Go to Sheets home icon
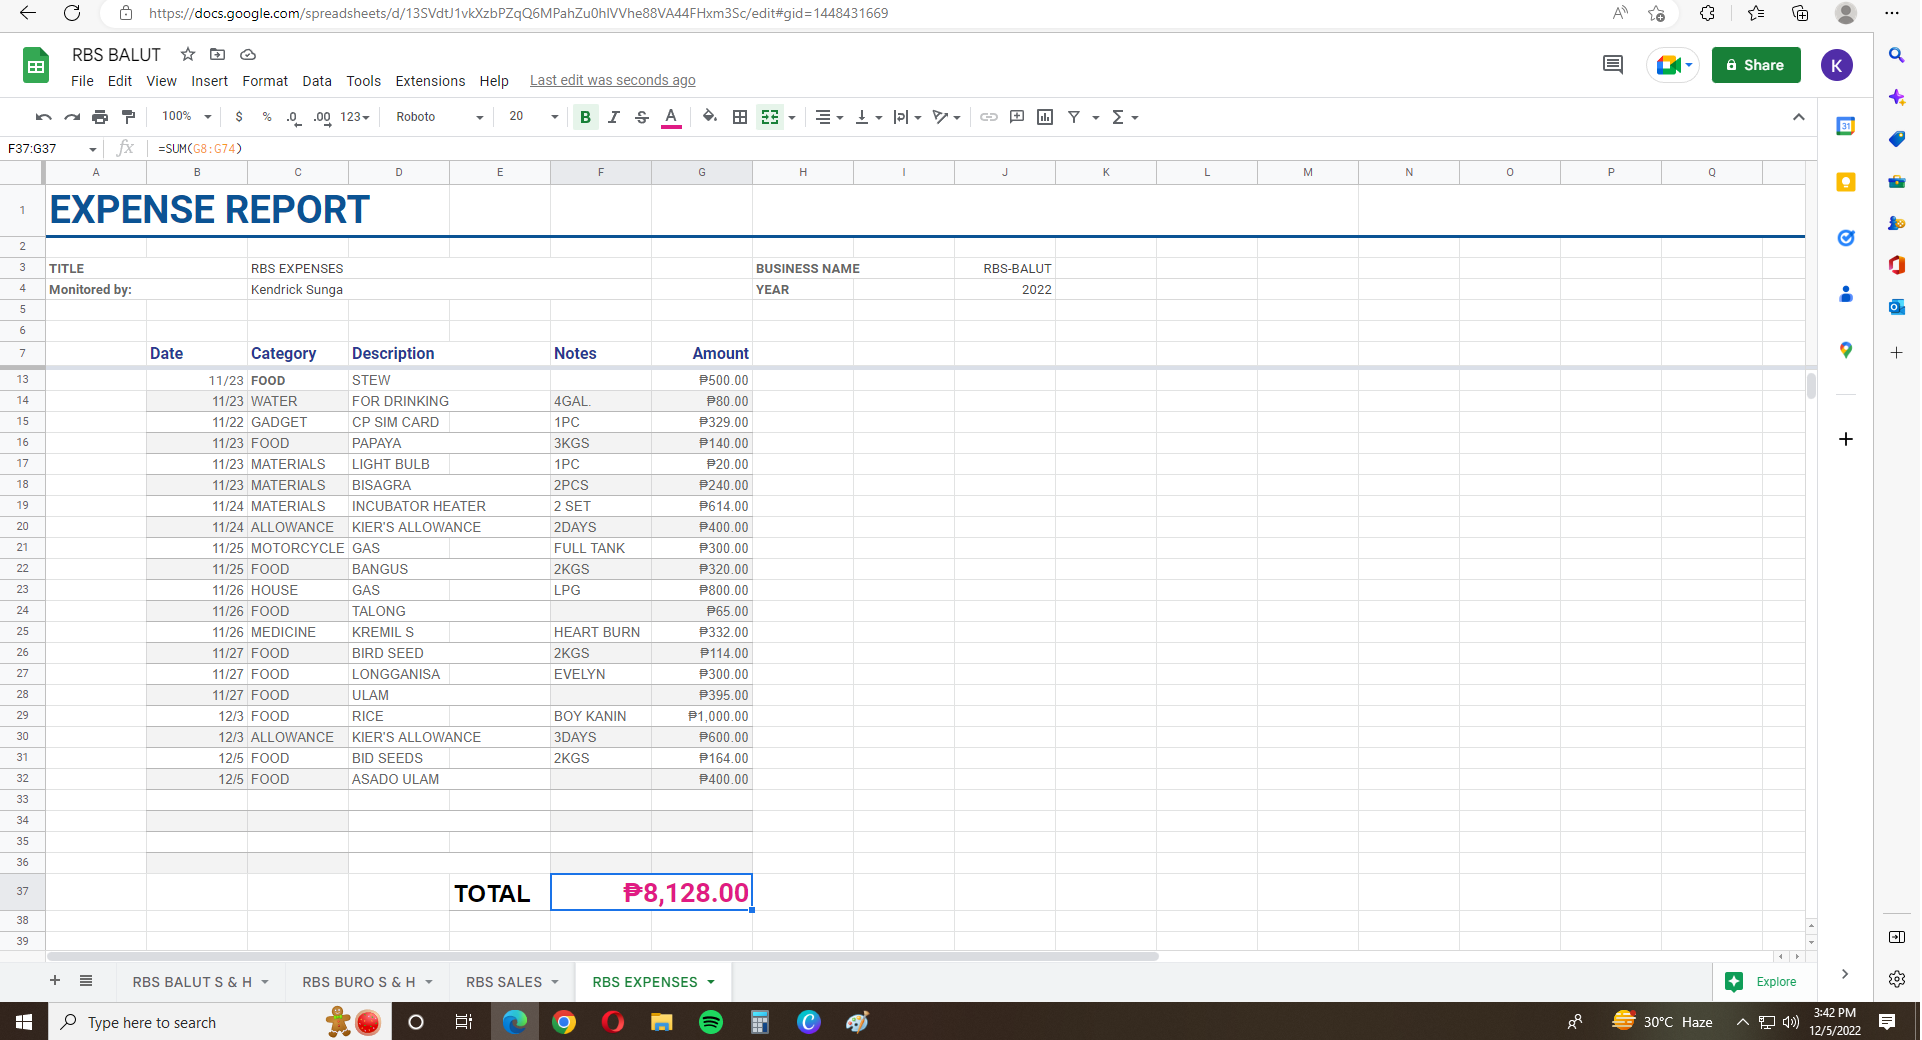1922x1040 pixels. click(x=36, y=67)
